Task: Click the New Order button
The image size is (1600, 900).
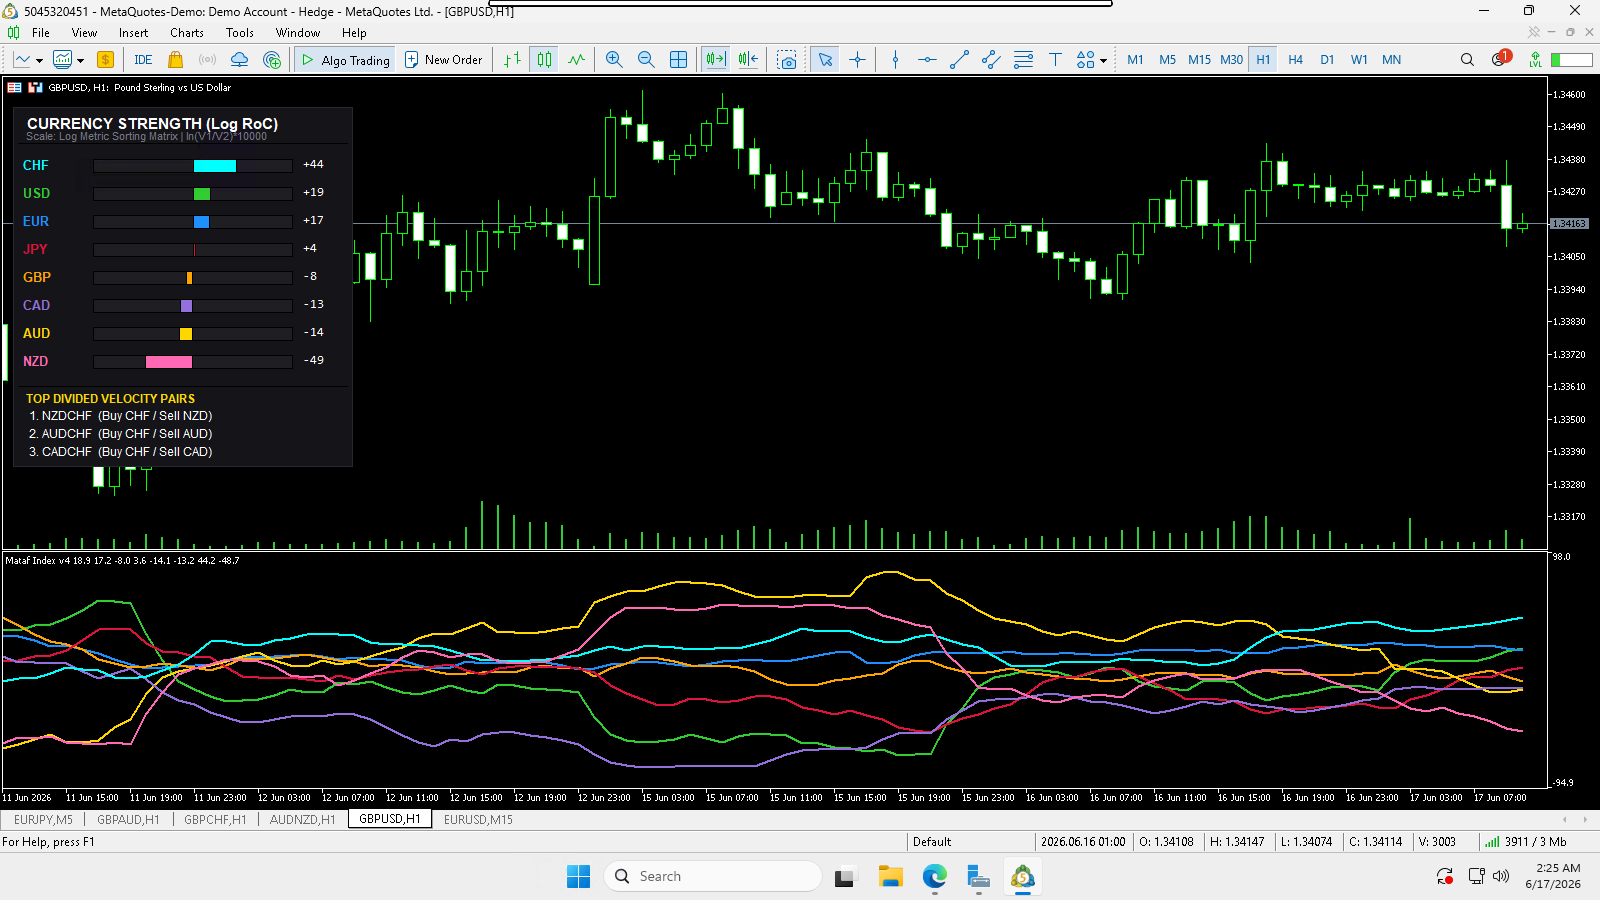Action: pos(443,60)
